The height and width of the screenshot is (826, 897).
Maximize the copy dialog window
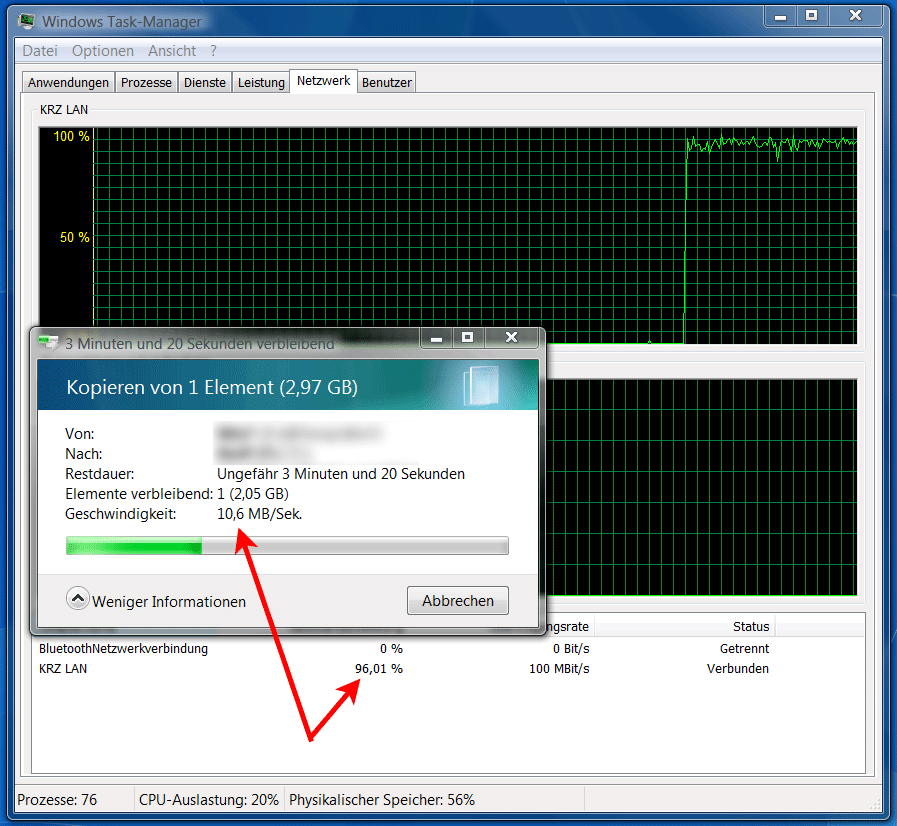[x=467, y=339]
